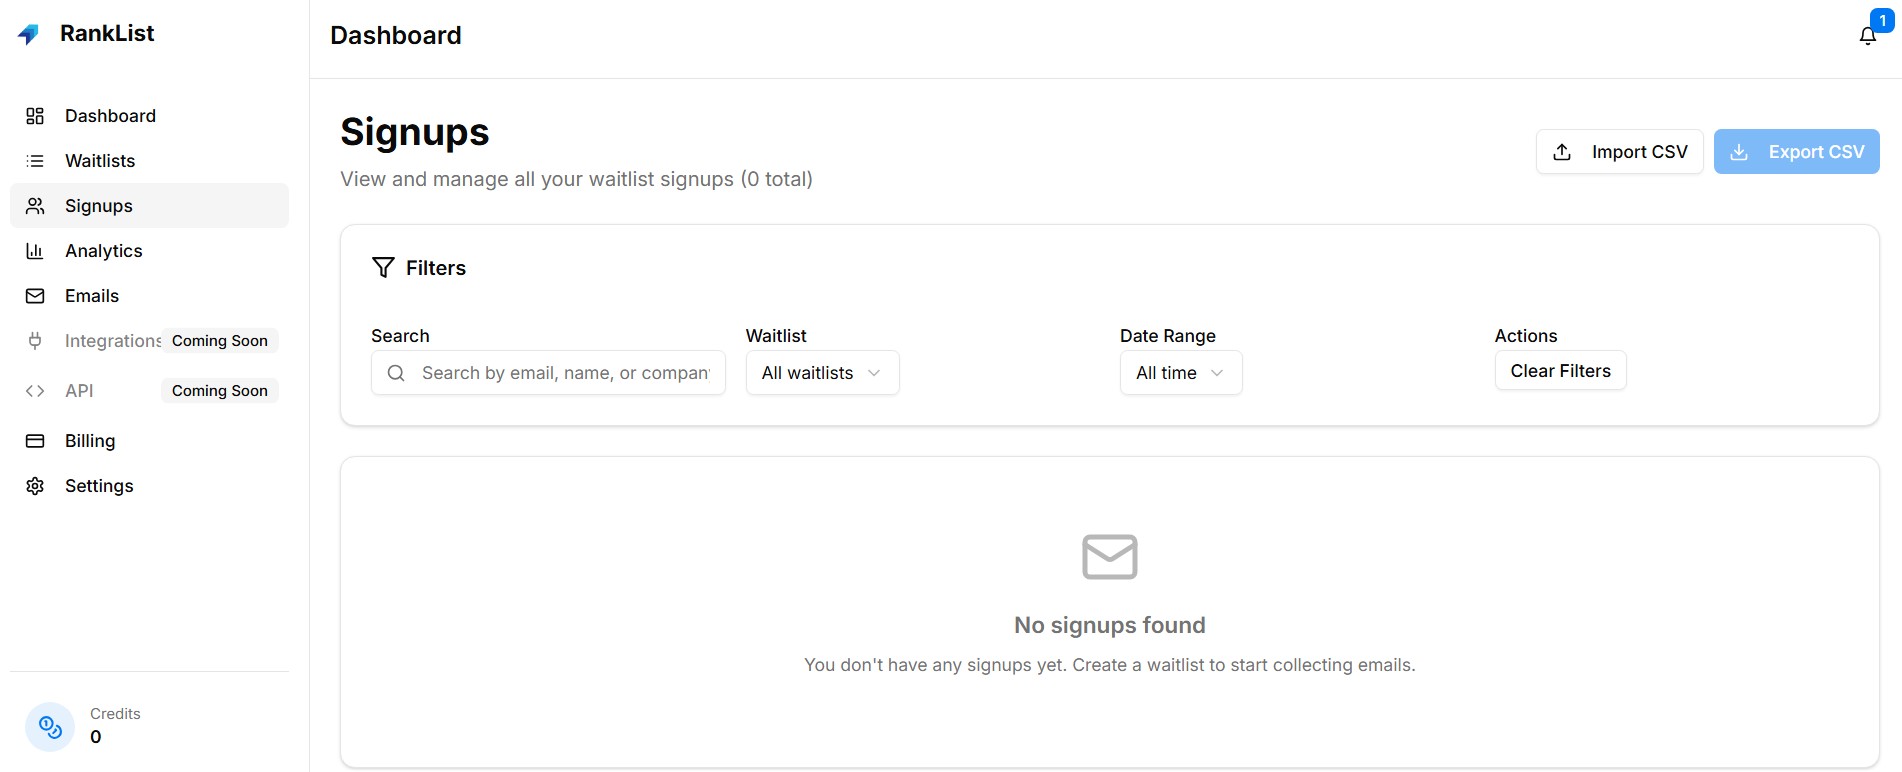This screenshot has width=1902, height=772.
Task: Click the Credits coins icon
Action: coord(50,727)
